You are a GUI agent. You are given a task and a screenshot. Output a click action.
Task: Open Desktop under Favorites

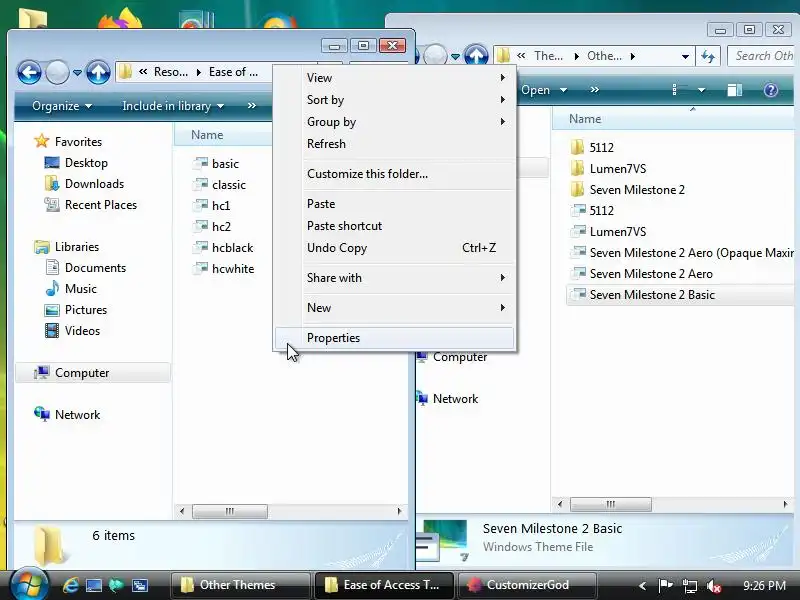[77, 163]
